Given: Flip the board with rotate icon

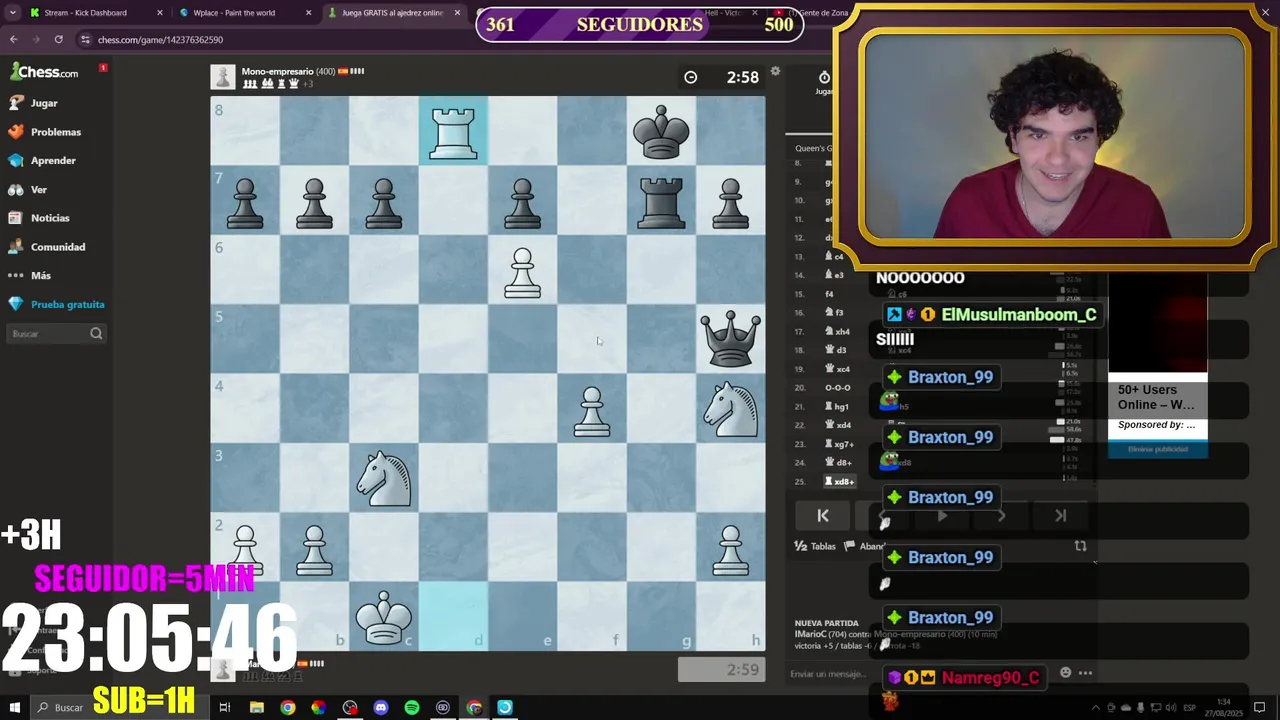Looking at the screenshot, I should tap(1080, 546).
